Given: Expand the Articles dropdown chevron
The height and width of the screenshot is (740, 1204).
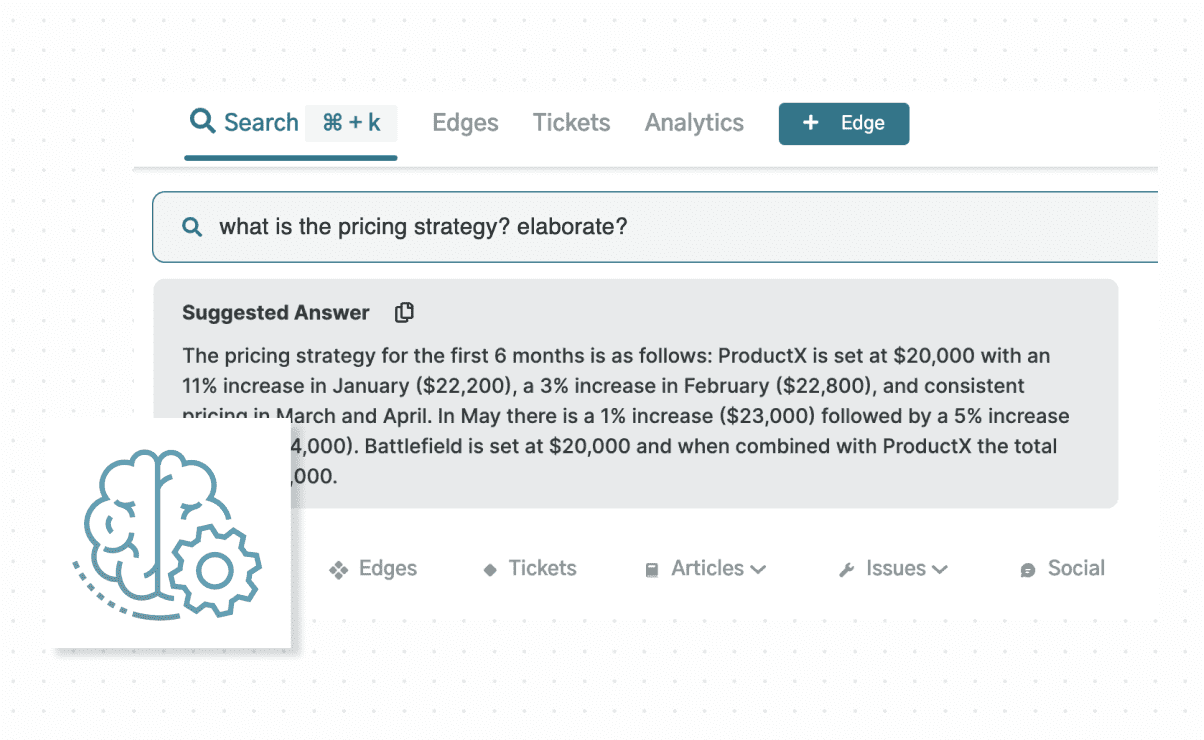Looking at the screenshot, I should point(758,570).
